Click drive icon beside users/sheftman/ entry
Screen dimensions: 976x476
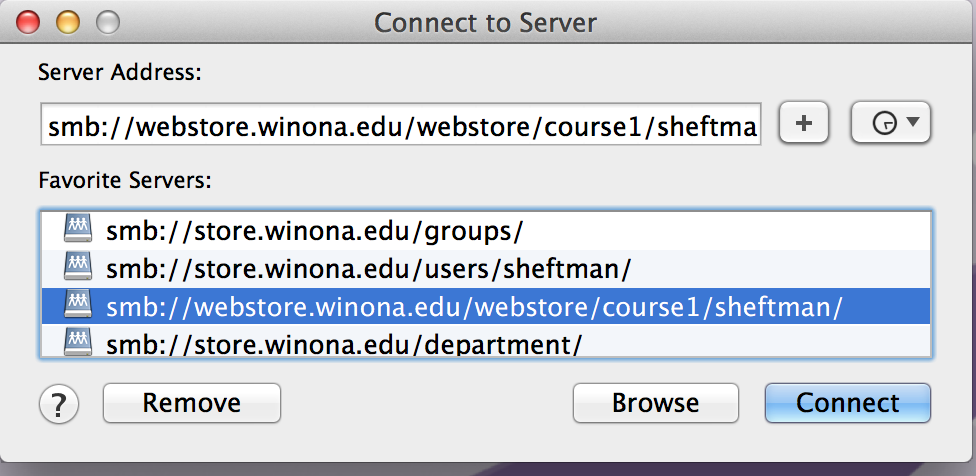[x=77, y=268]
